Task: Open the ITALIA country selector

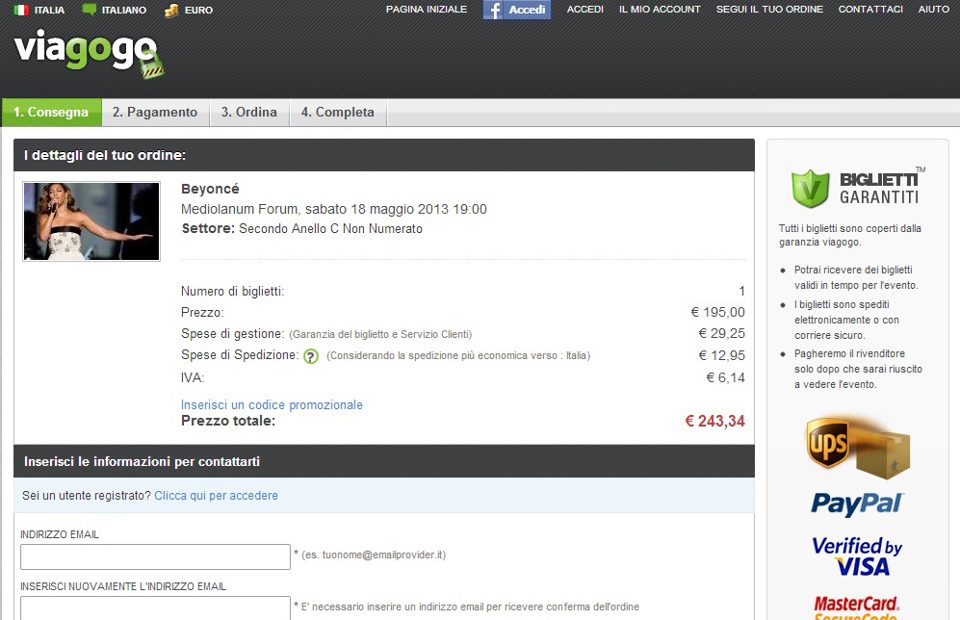Action: coord(49,10)
